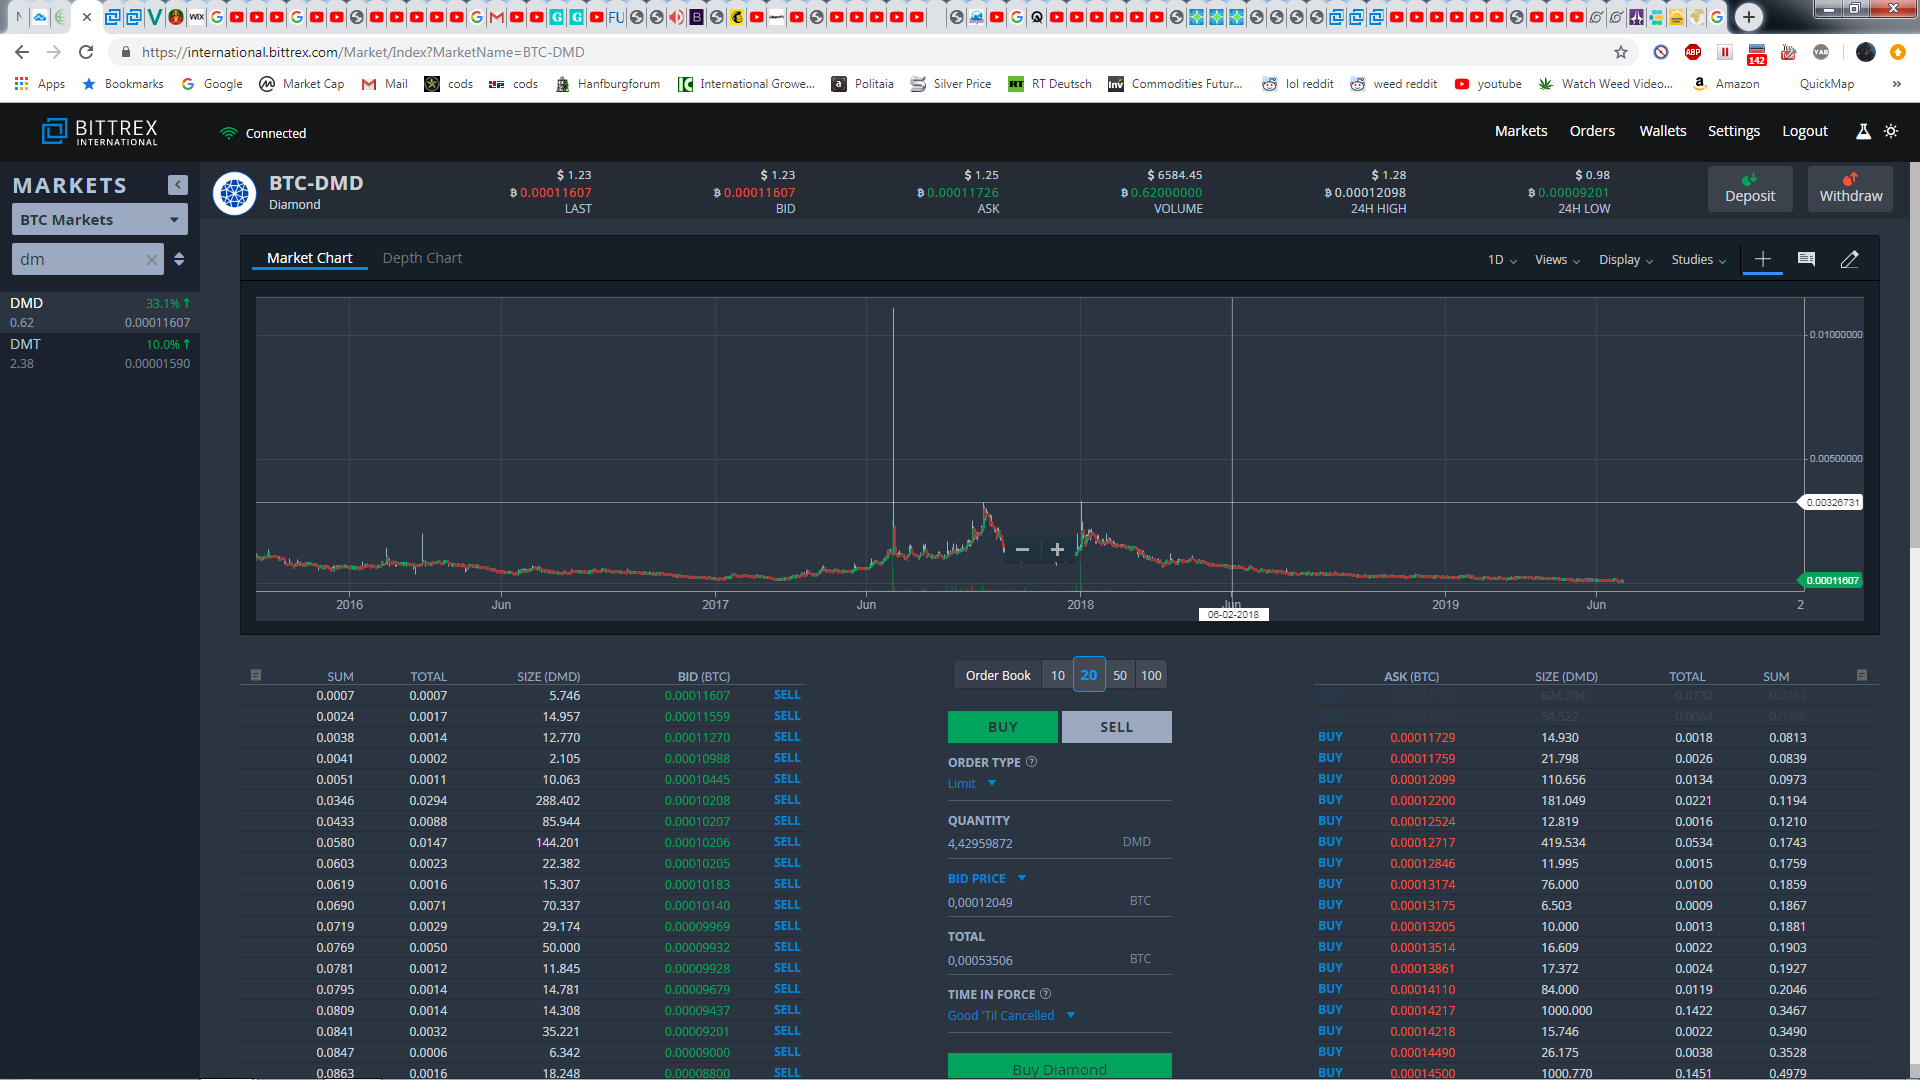The width and height of the screenshot is (1920, 1080).
Task: Select order book depth 50
Action: 1120,675
